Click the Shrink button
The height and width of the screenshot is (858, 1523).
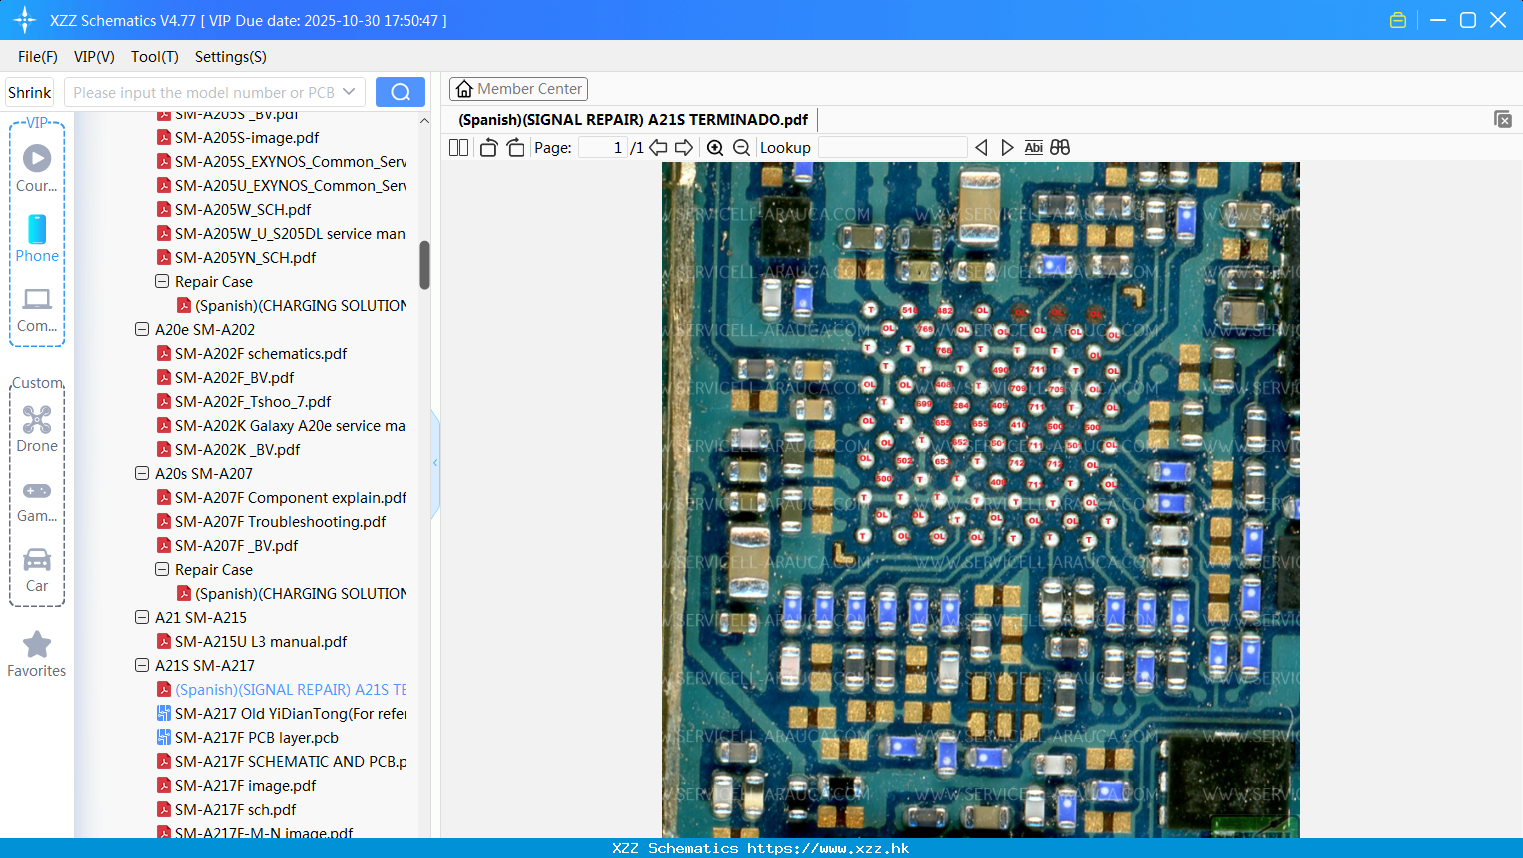click(30, 92)
